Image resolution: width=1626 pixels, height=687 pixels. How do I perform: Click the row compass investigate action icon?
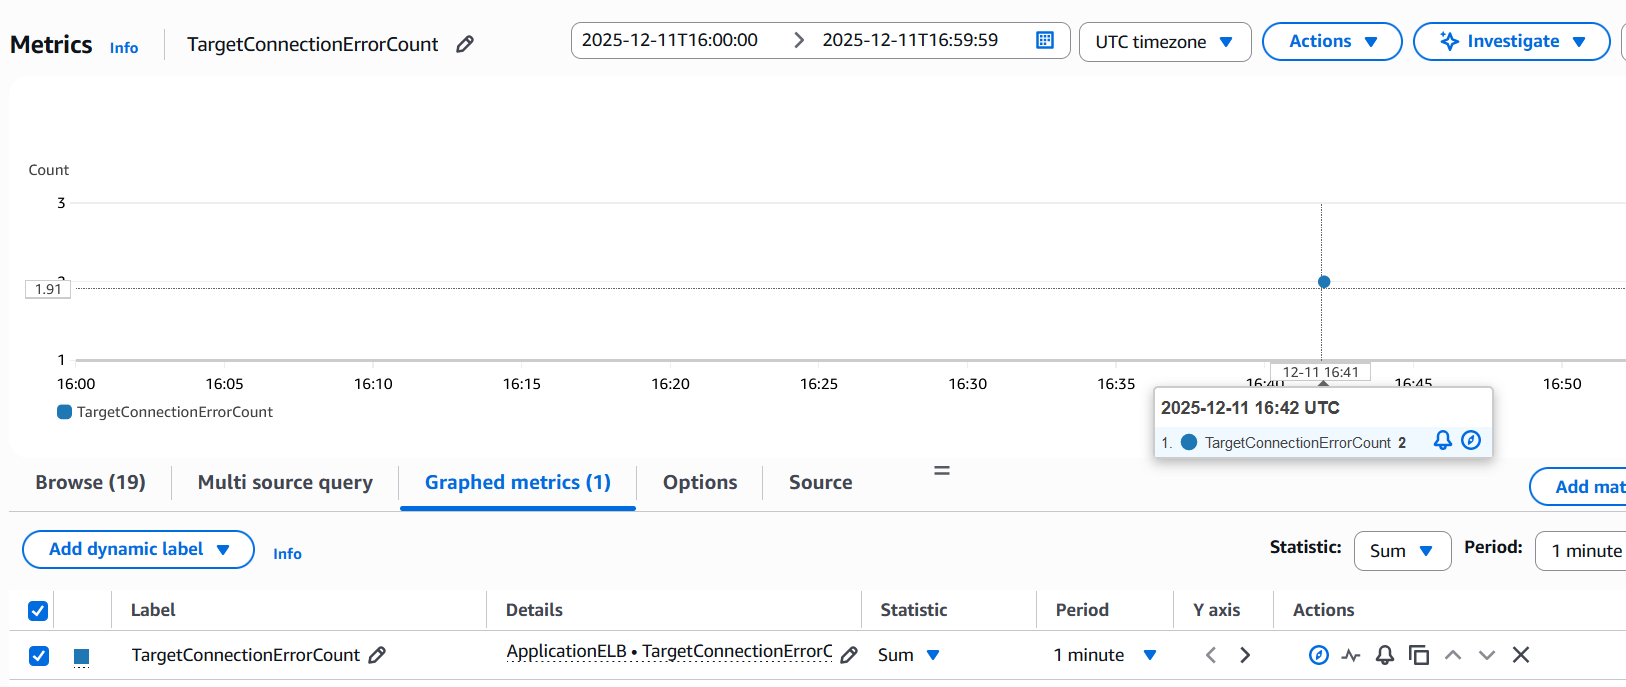[x=1319, y=655]
